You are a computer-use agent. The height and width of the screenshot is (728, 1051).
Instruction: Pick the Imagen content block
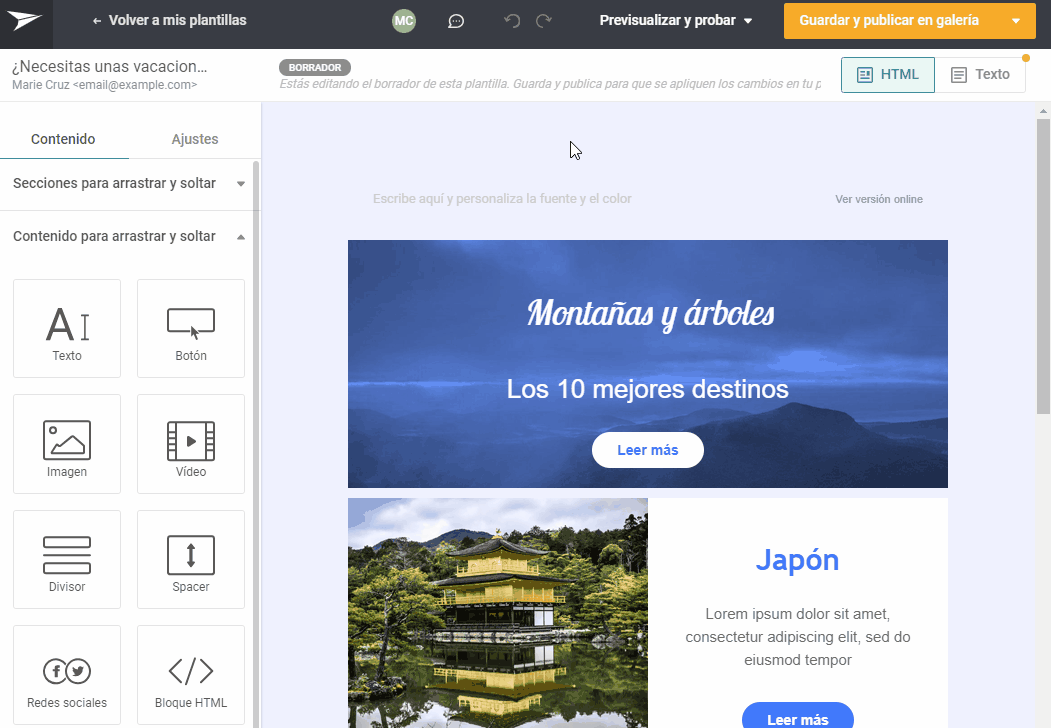[x=67, y=444]
